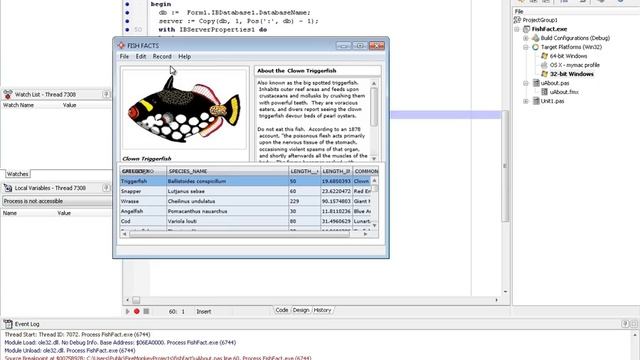Click the editor horizontal scroll right arrow
Viewport: 640px width, 360px height.
(497, 300)
